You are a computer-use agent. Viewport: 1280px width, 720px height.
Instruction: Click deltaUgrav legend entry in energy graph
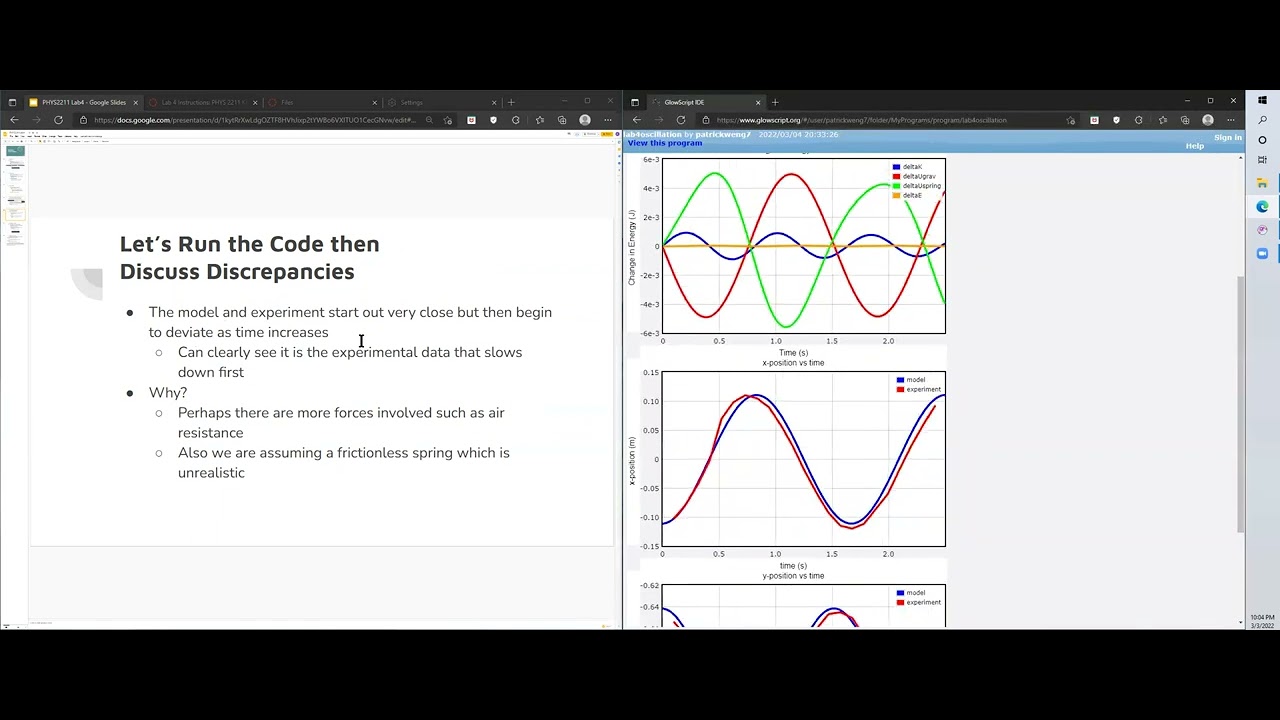(914, 176)
